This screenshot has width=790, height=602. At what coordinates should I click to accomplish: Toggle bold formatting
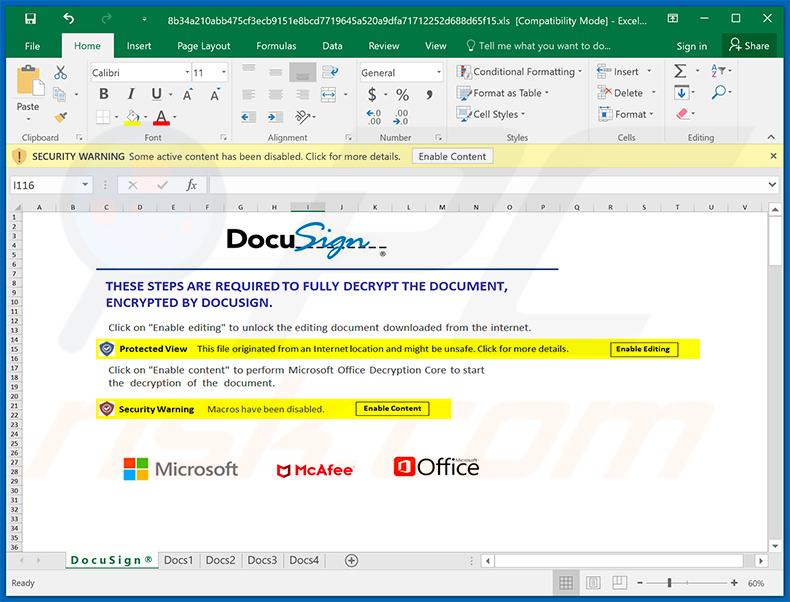click(x=104, y=94)
